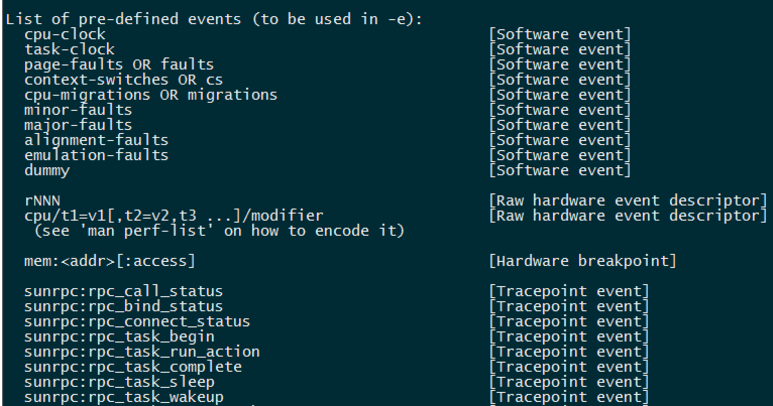
Task: Select sunrpc:rpc_call_status tracepoint
Action: click(123, 291)
